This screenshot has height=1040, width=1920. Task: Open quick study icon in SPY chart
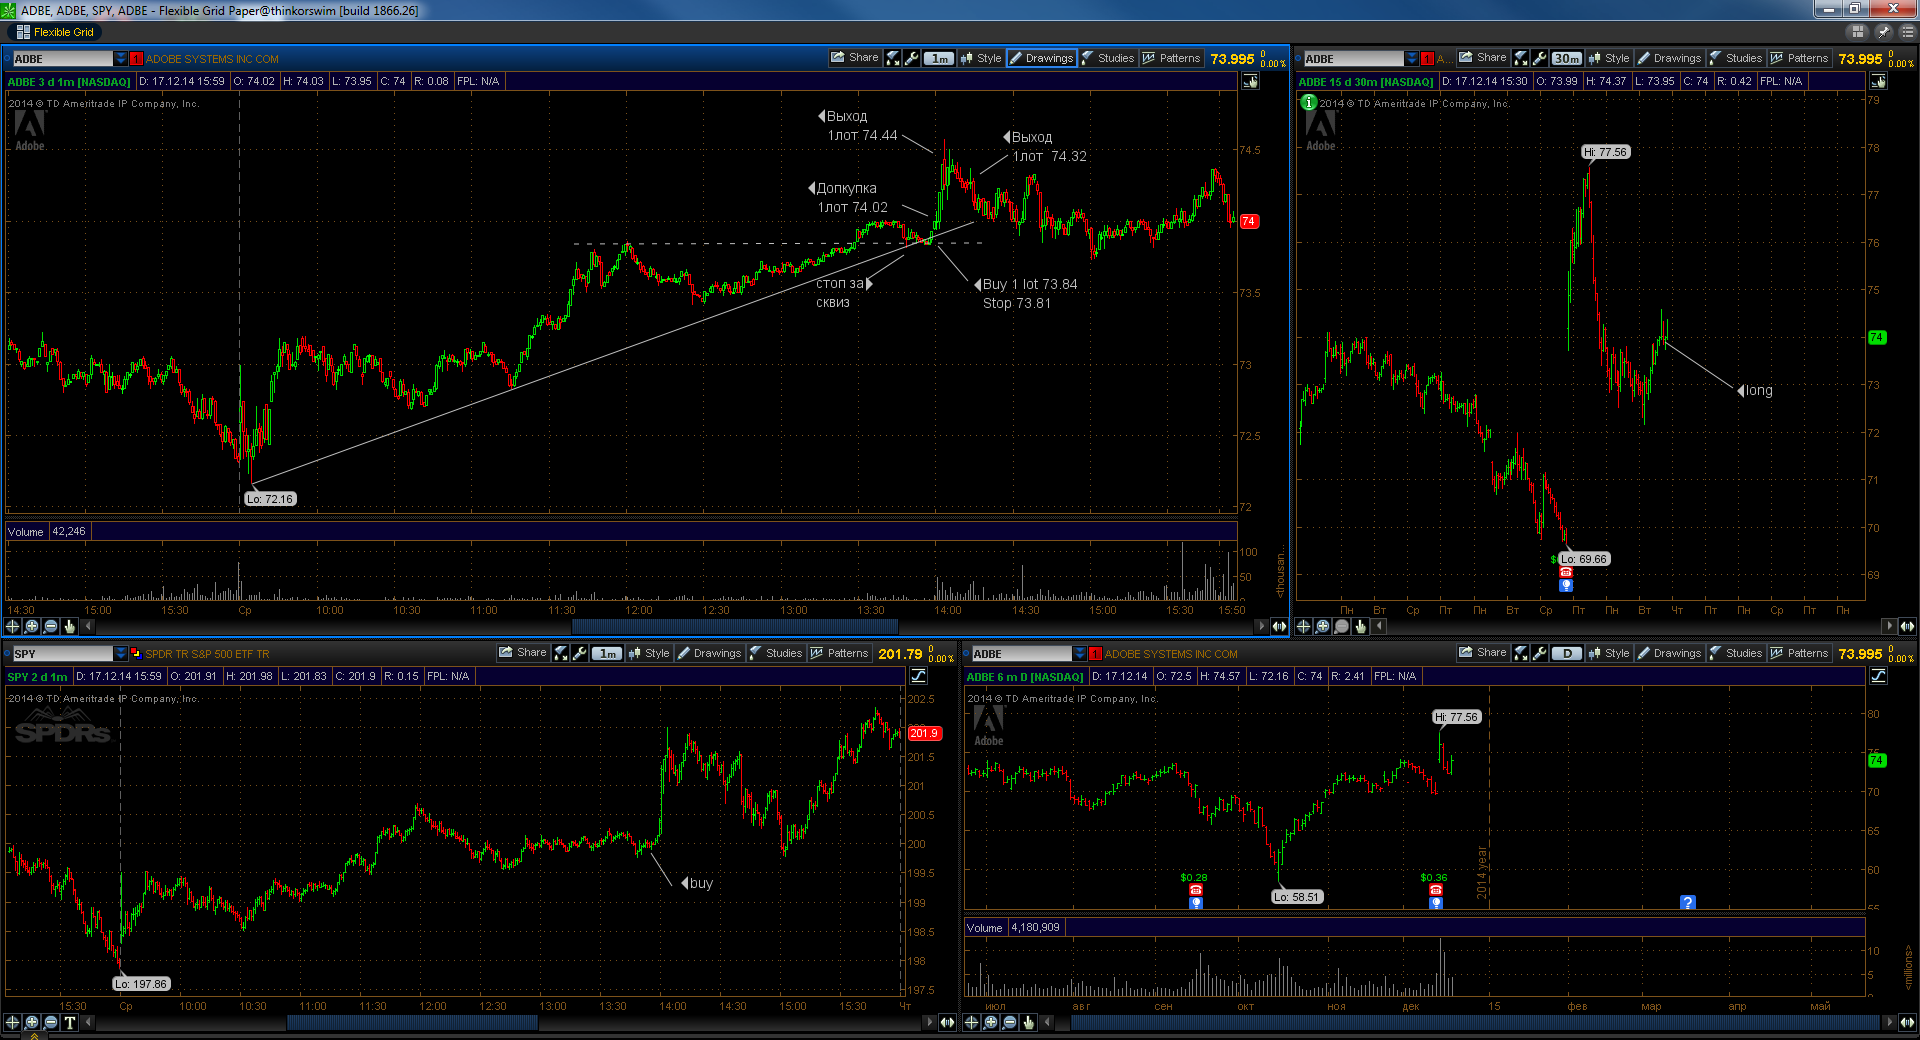pos(561,653)
